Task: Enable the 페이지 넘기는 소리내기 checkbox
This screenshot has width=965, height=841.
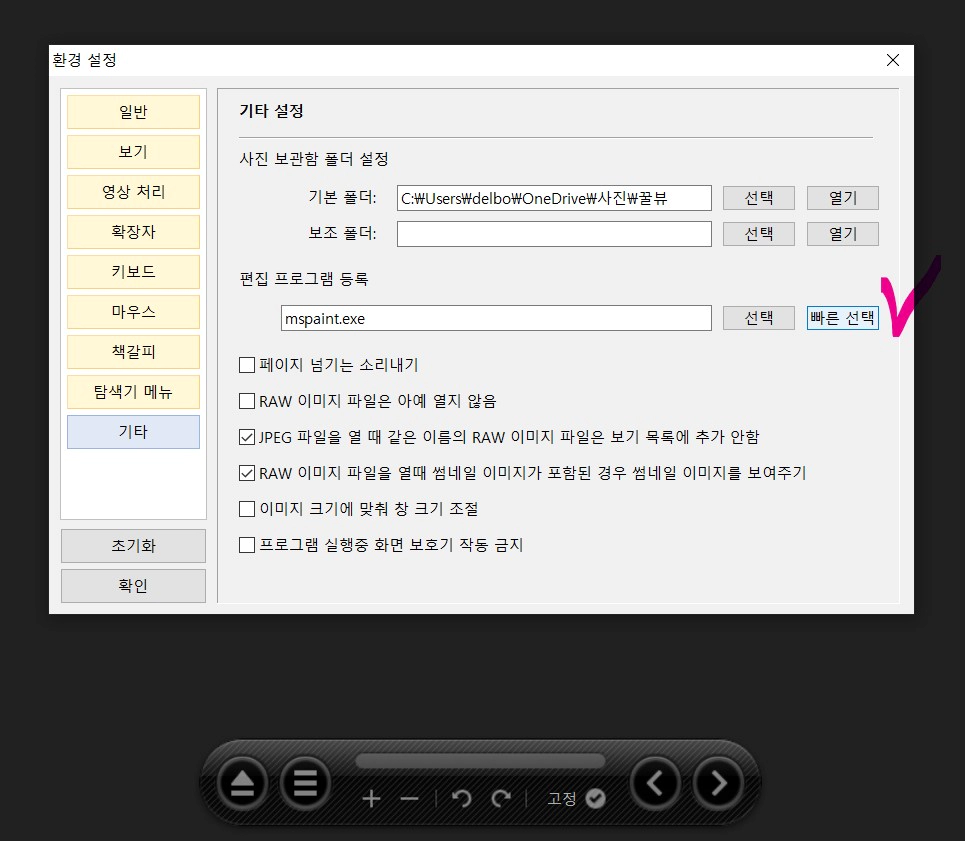Action: (246, 365)
